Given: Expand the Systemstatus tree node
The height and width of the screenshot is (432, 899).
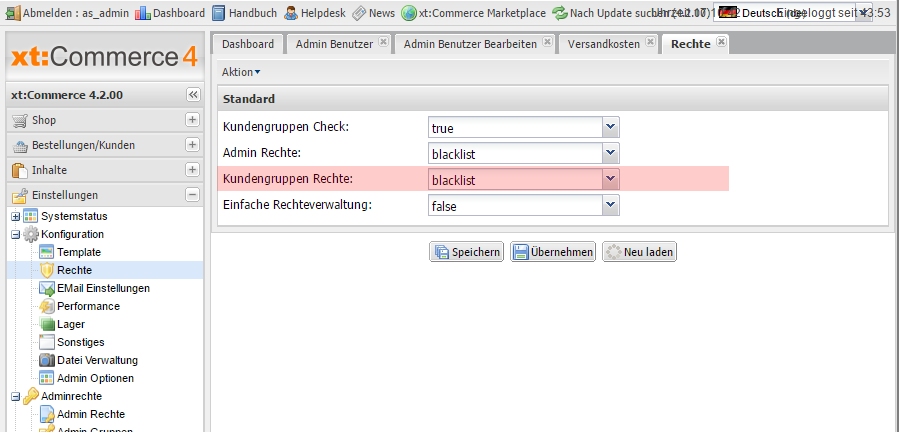Looking at the screenshot, I should click(15, 217).
